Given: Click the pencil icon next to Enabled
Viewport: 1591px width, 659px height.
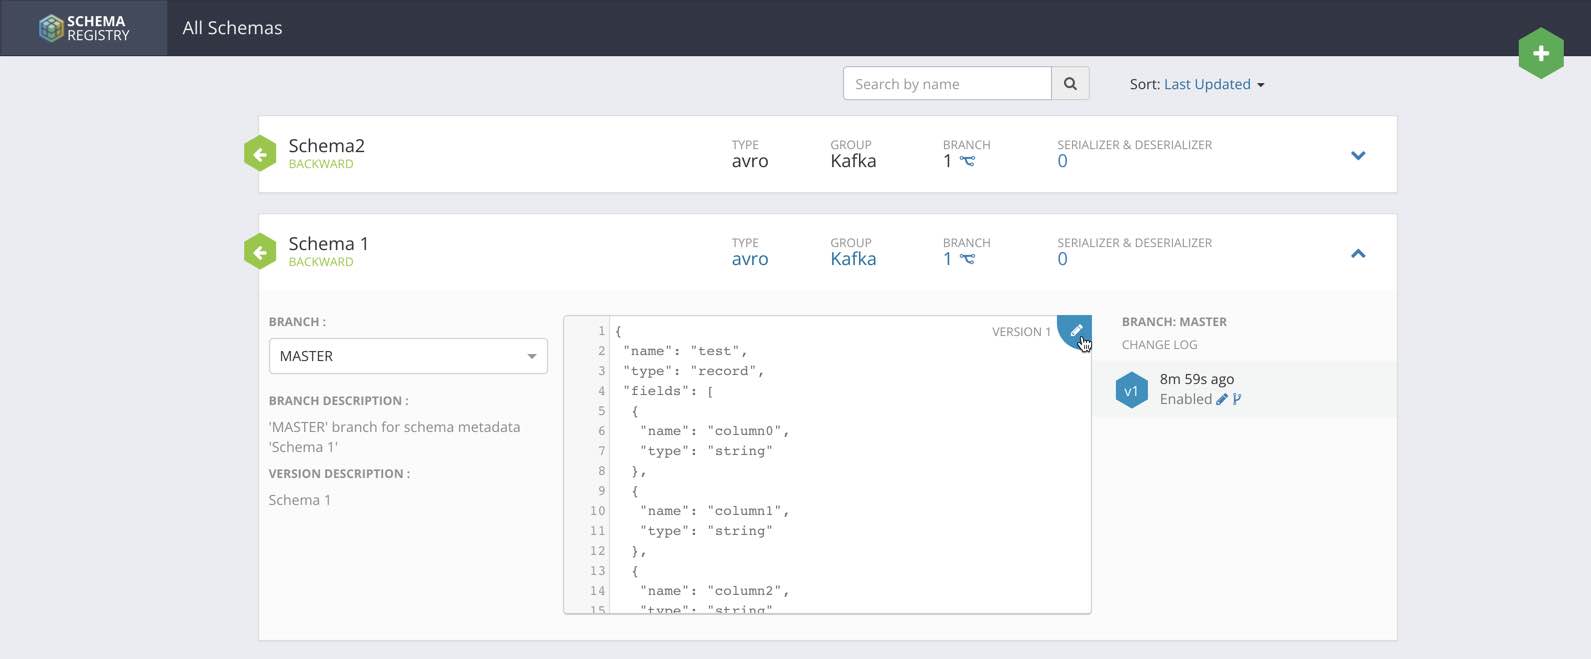Looking at the screenshot, I should [x=1221, y=399].
